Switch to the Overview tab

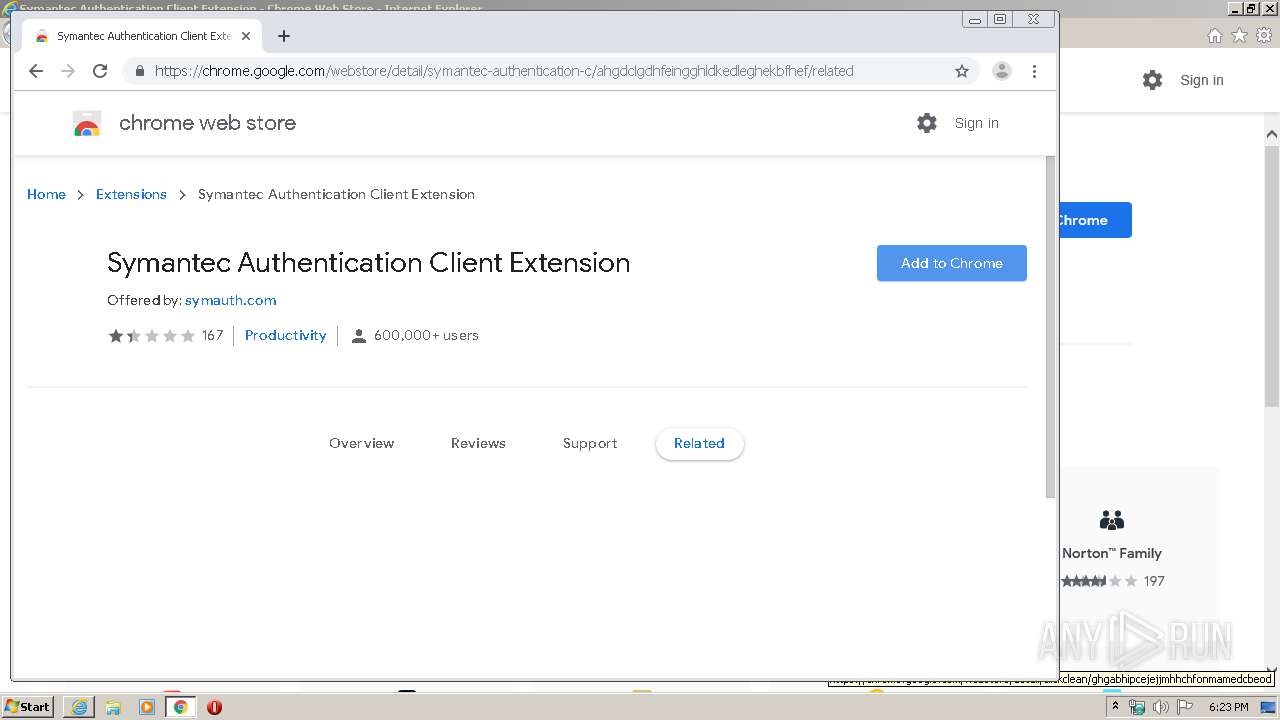click(x=362, y=443)
